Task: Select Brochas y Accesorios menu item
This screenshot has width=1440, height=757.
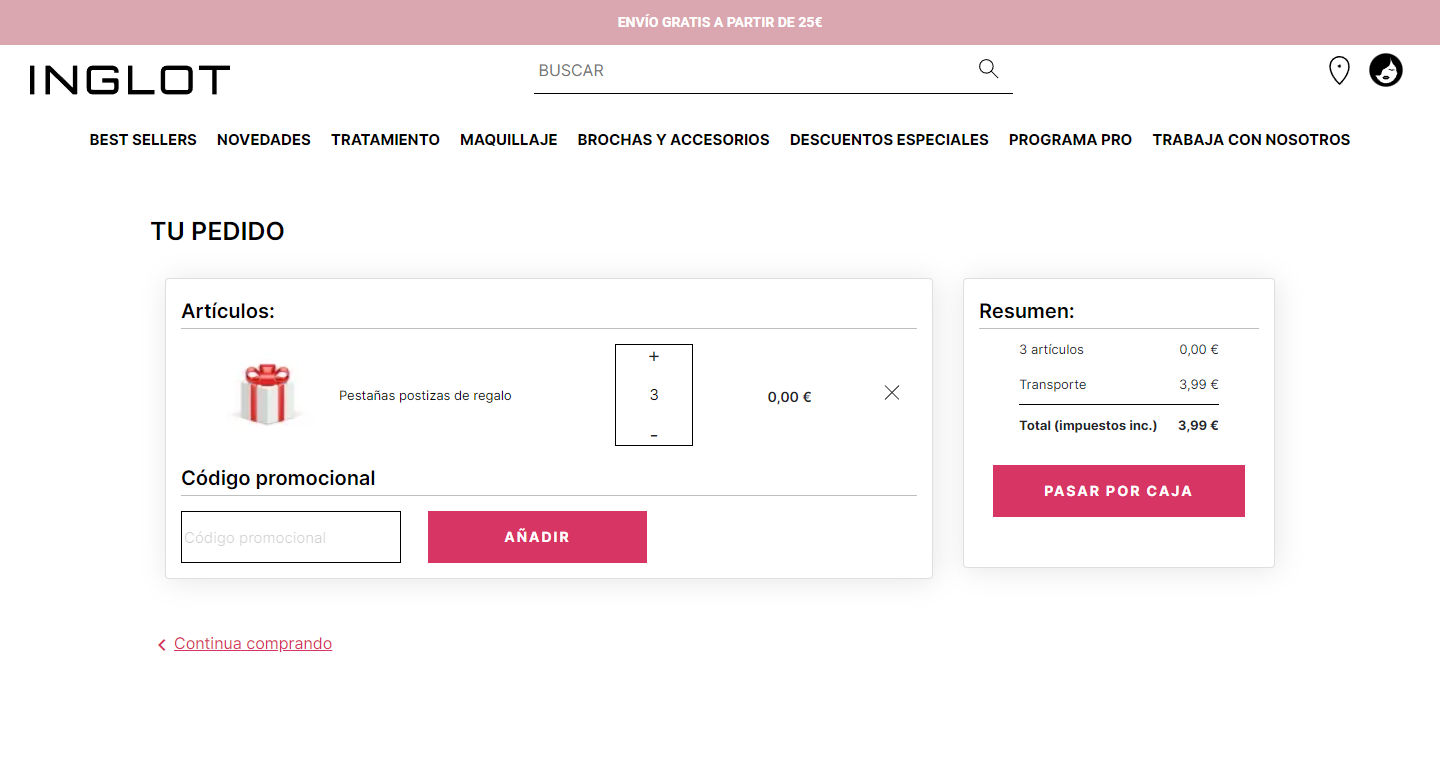Action: click(x=673, y=140)
